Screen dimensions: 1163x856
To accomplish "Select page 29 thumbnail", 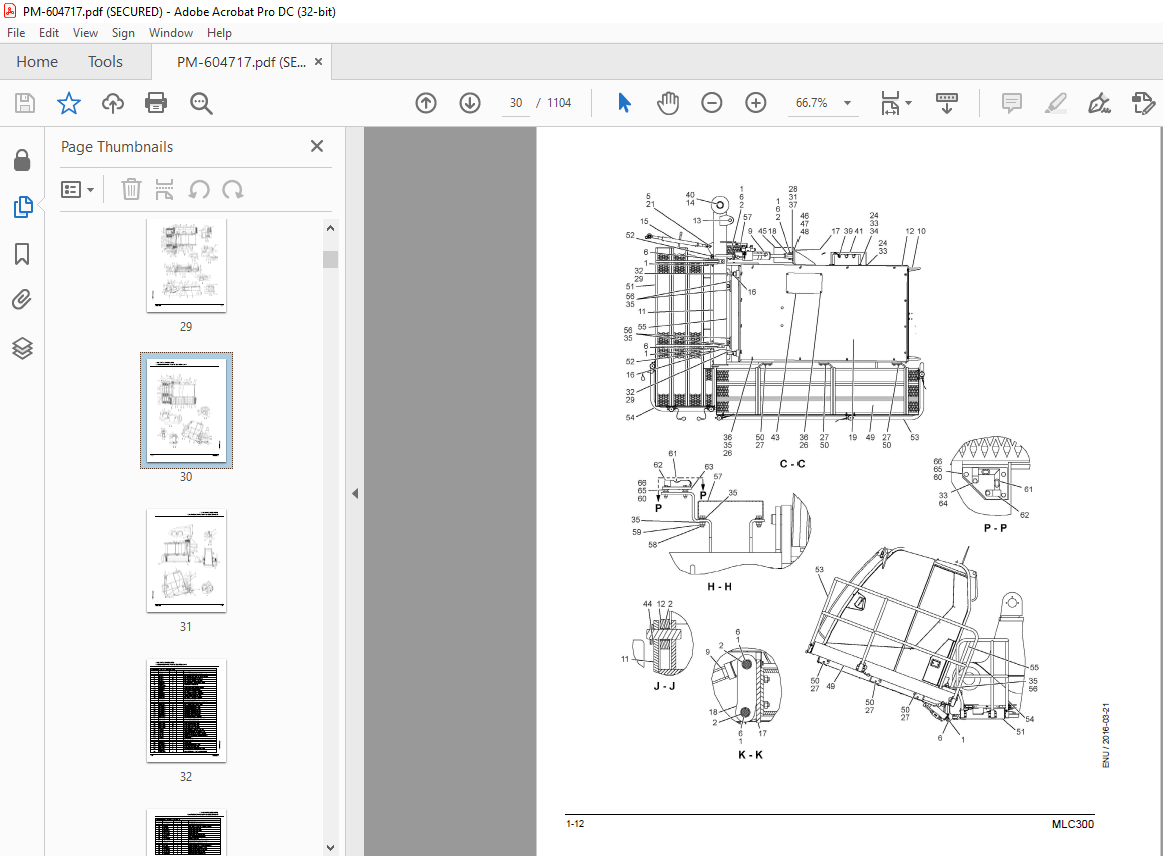I will coord(186,266).
